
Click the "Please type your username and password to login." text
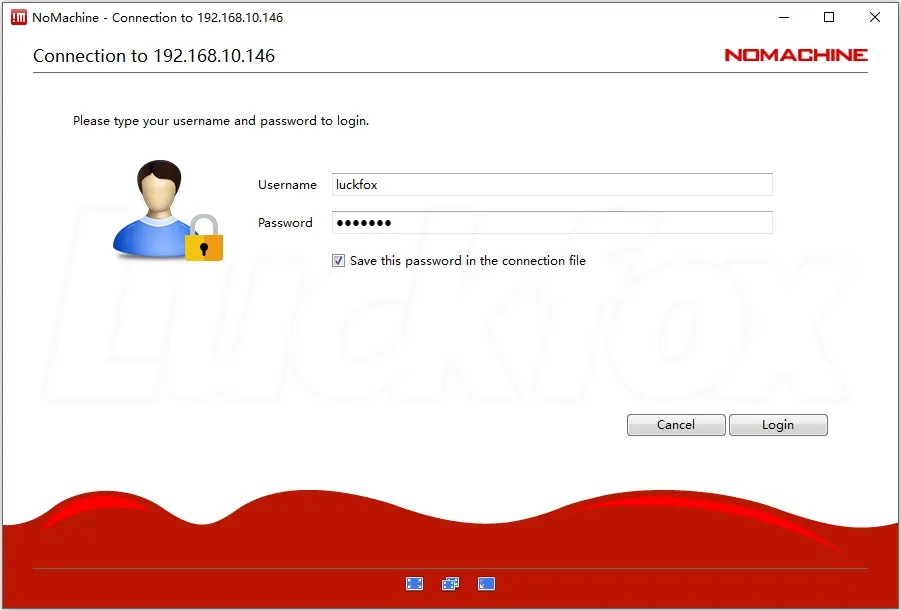tap(221, 121)
